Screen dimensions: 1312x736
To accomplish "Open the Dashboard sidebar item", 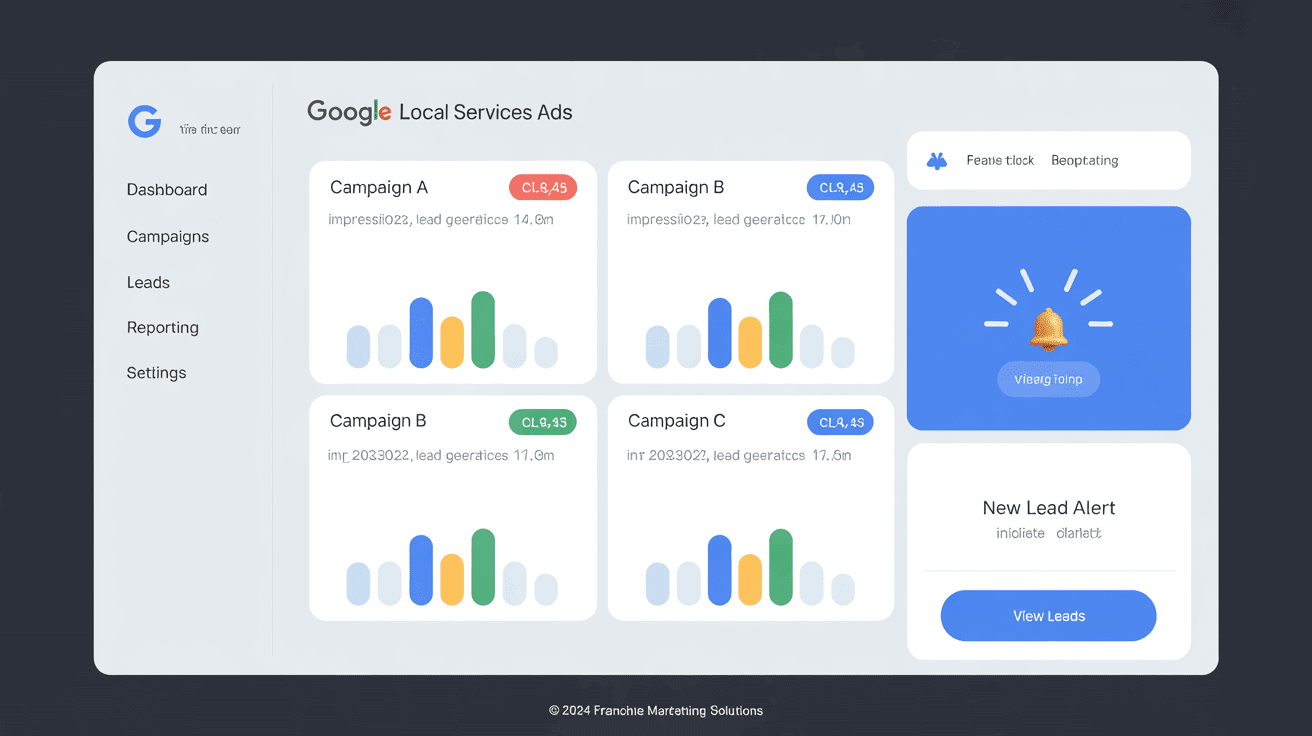I will [x=167, y=190].
